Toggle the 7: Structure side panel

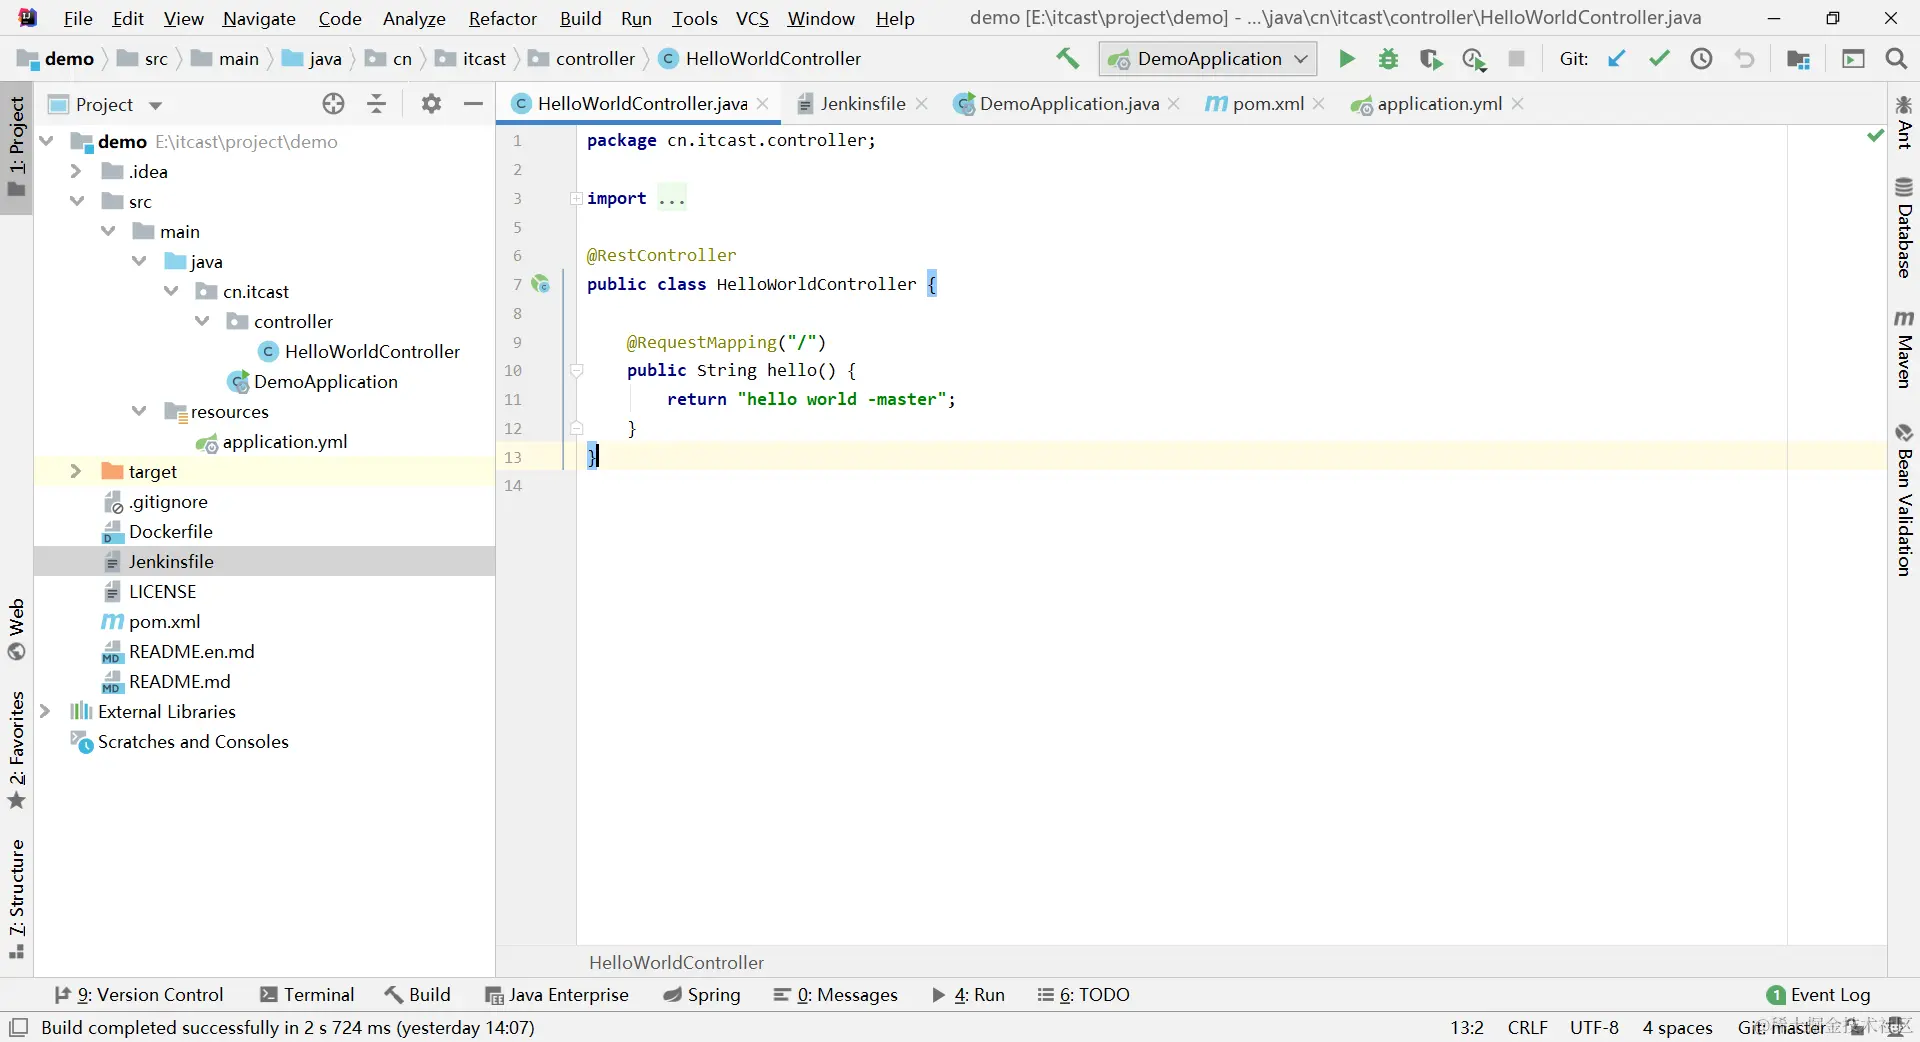tap(17, 898)
